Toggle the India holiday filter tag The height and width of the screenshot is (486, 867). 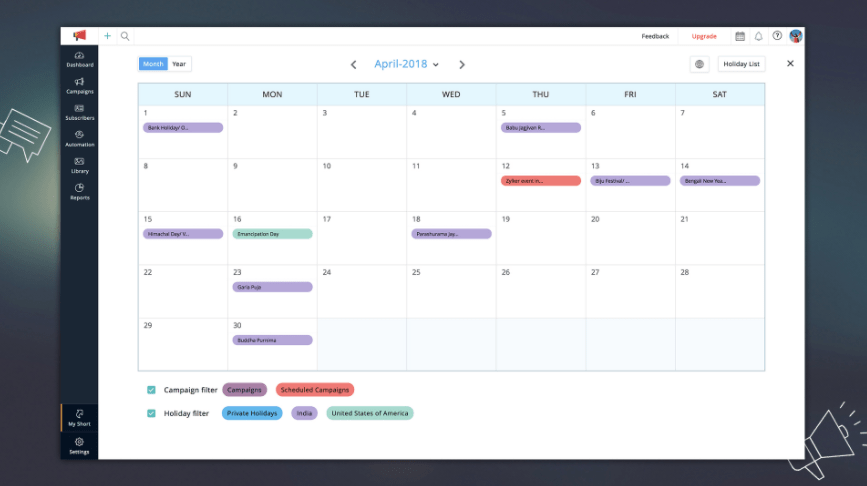click(304, 413)
